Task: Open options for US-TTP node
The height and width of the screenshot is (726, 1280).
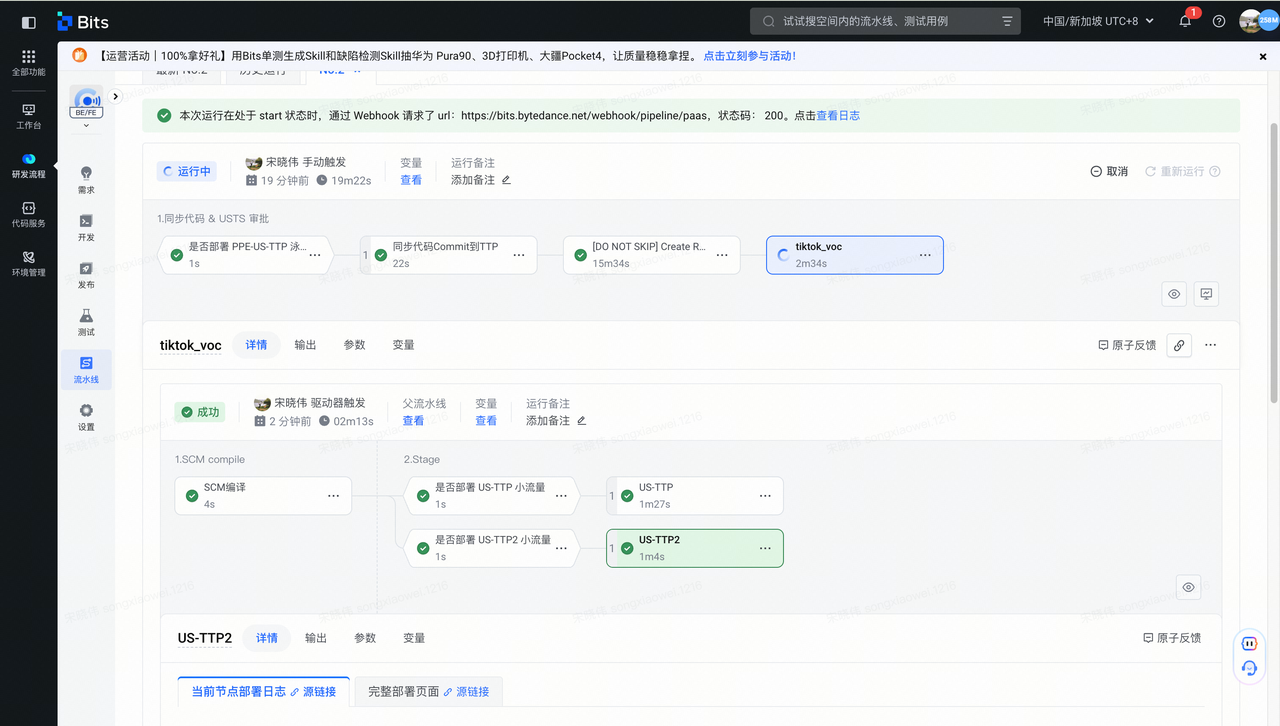Action: (x=765, y=496)
